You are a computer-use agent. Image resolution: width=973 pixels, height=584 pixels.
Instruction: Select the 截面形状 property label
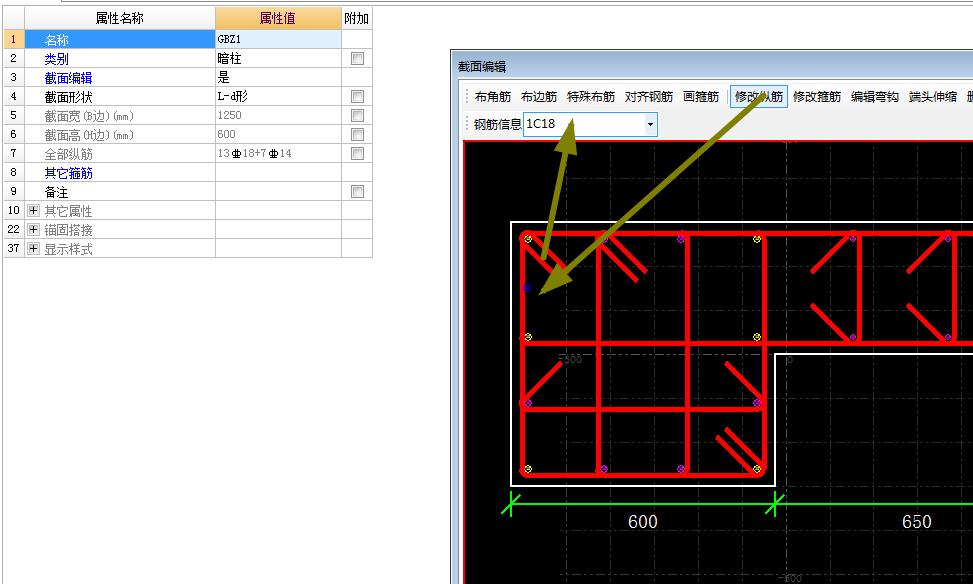tap(68, 97)
